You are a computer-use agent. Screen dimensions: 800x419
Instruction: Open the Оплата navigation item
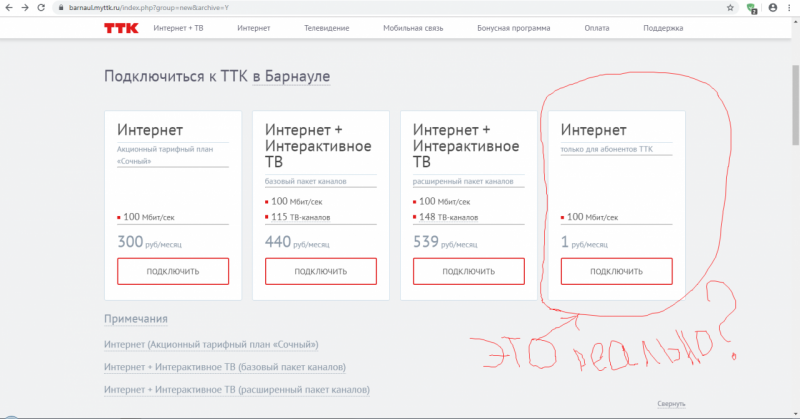click(x=597, y=28)
